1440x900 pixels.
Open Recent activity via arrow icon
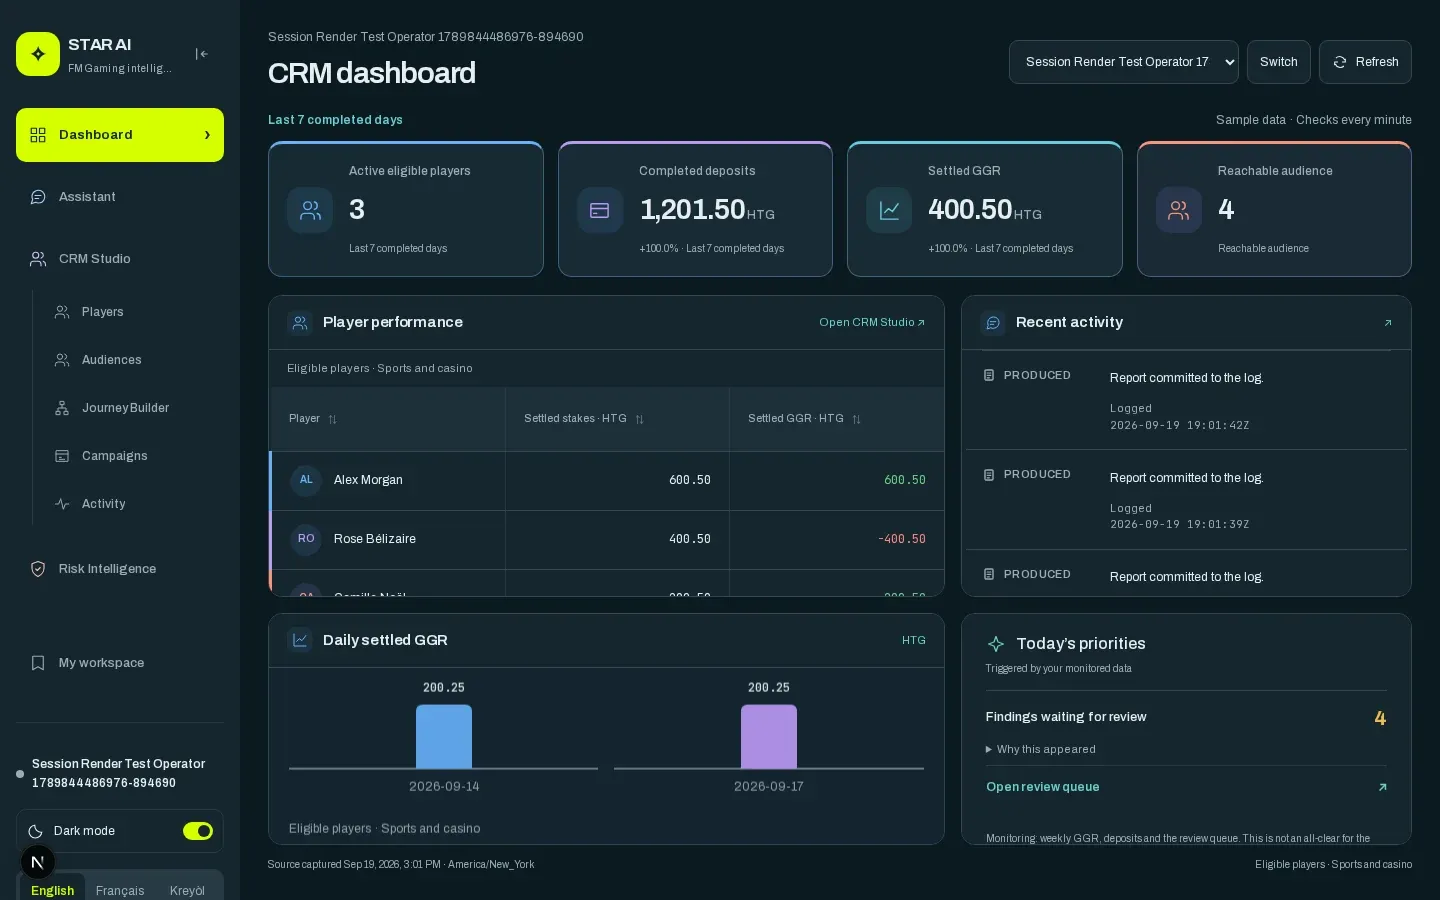click(1388, 323)
